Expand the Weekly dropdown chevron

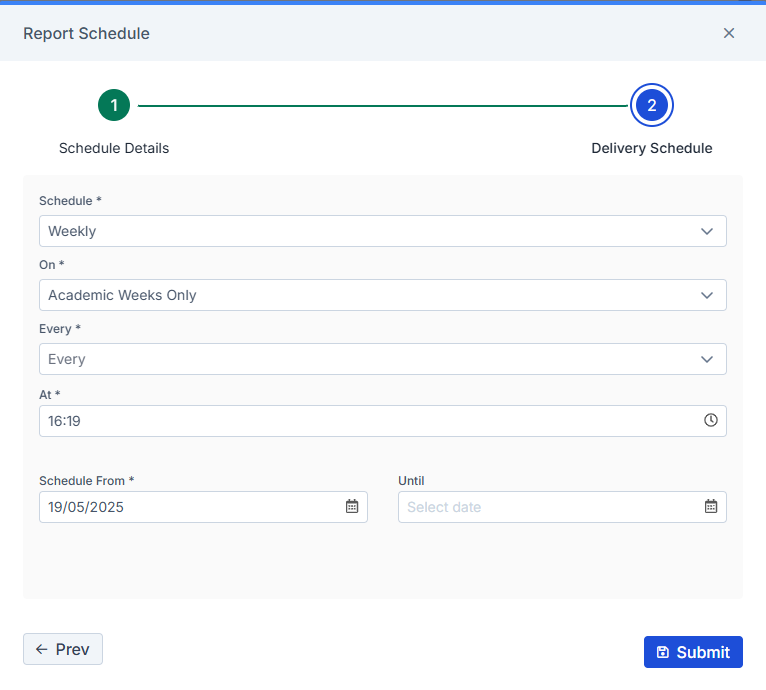pos(706,231)
